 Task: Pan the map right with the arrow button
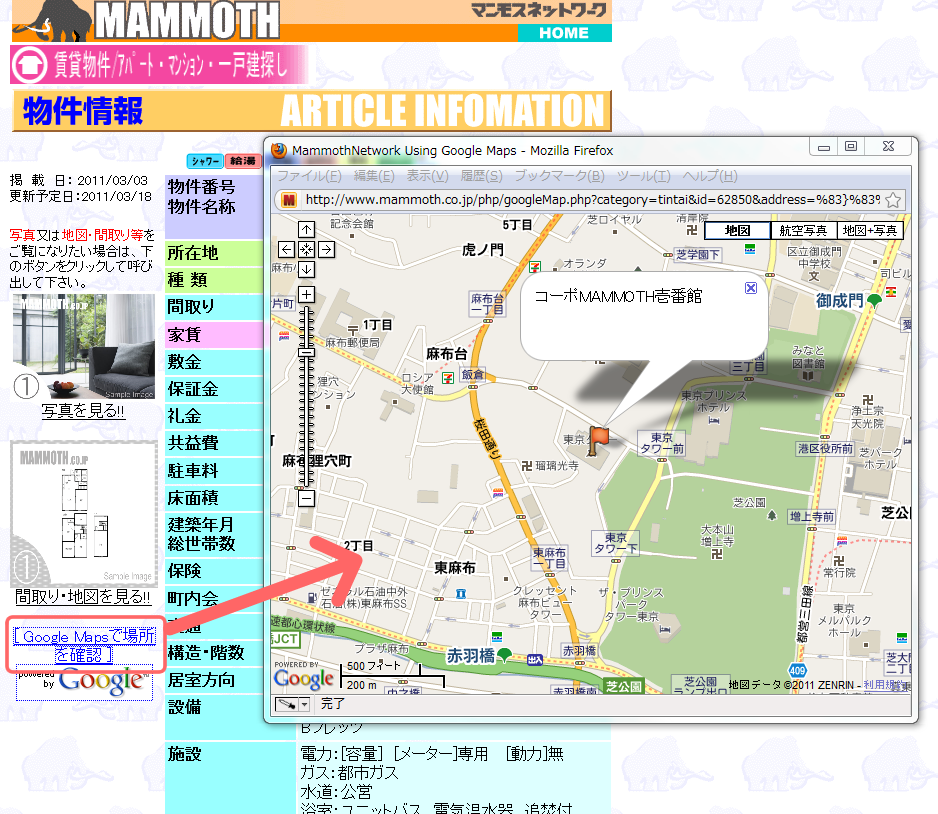click(327, 249)
